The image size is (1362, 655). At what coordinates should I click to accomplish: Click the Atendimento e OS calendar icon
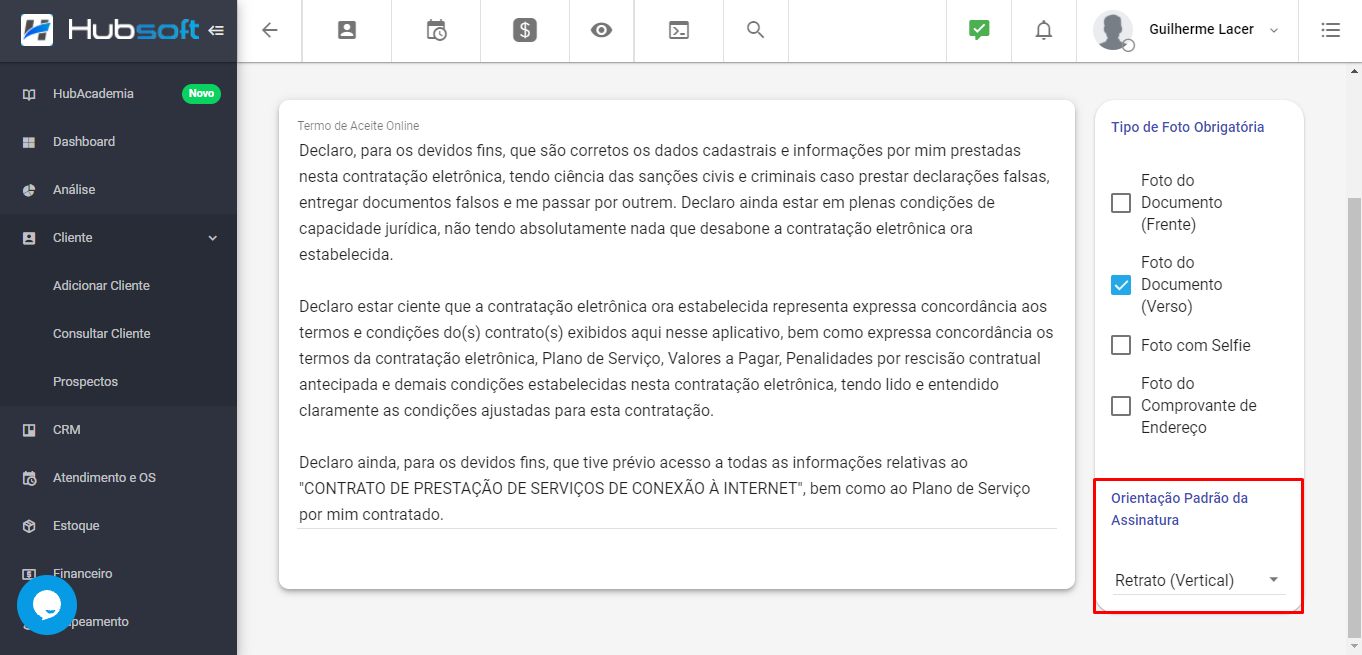pos(29,478)
